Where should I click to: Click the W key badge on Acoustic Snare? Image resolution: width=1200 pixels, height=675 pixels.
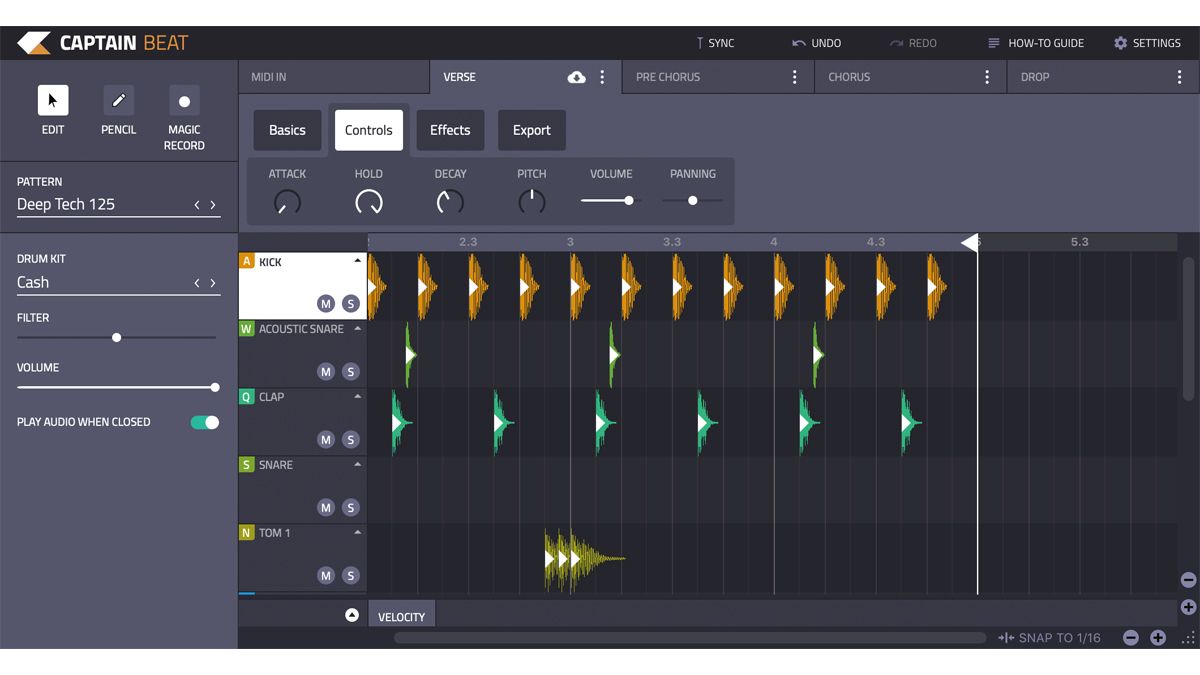coord(246,329)
